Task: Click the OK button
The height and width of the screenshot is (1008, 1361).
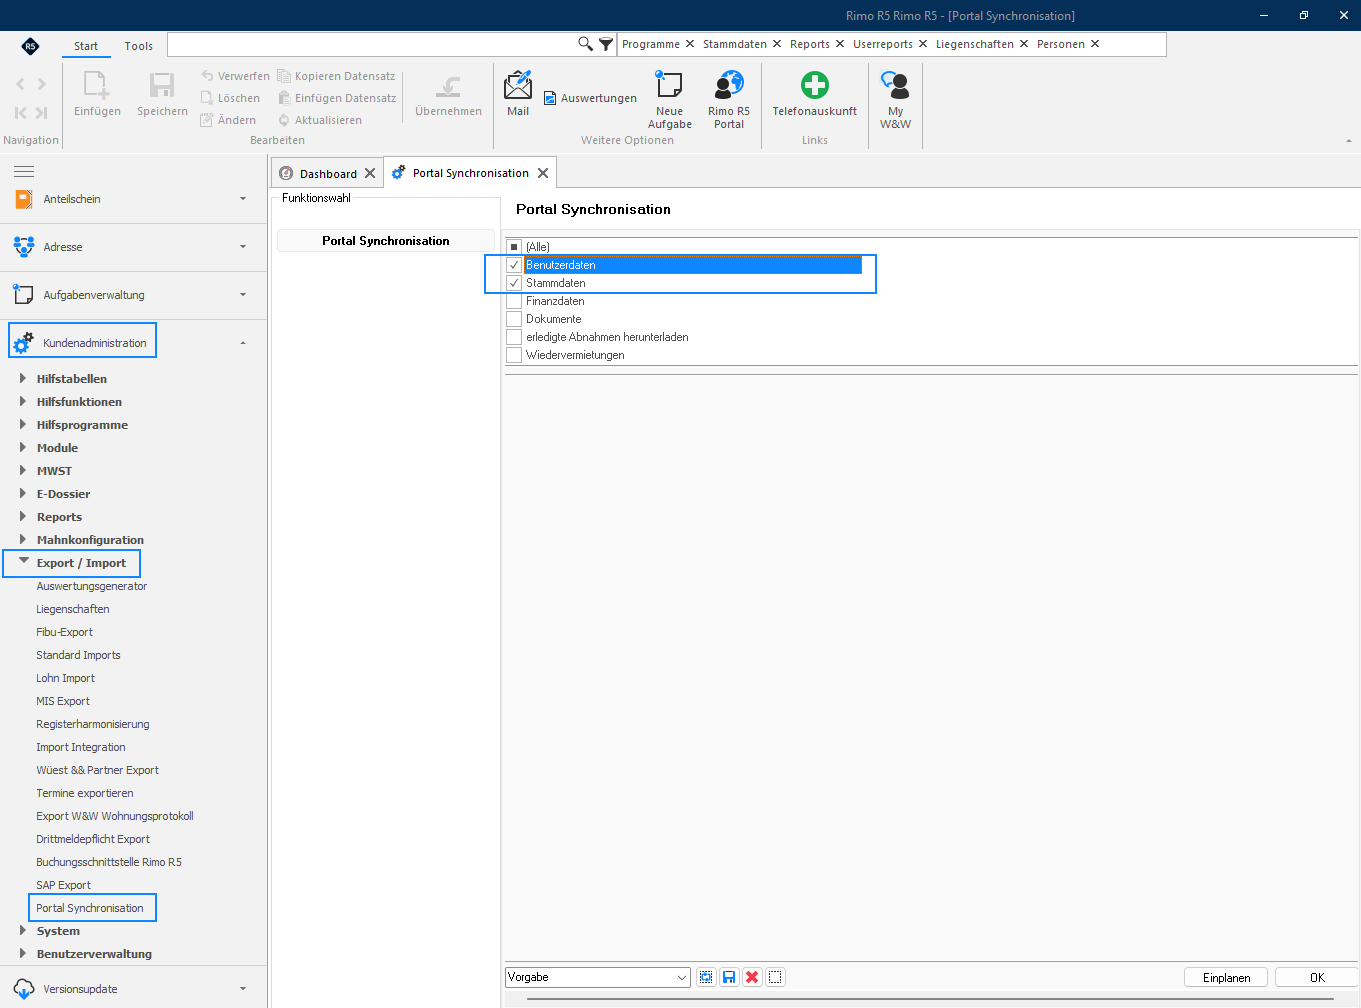Action: (1317, 977)
